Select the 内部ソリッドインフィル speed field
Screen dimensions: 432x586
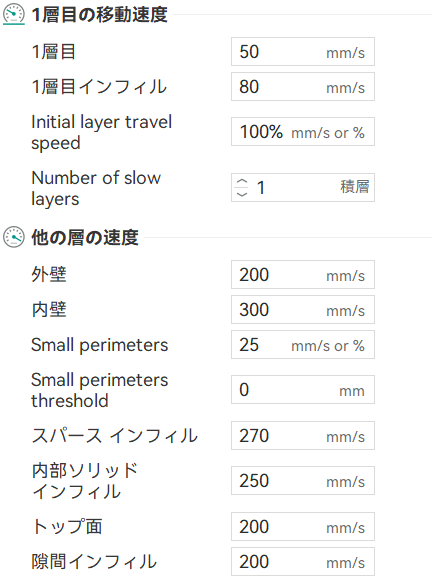coord(303,481)
